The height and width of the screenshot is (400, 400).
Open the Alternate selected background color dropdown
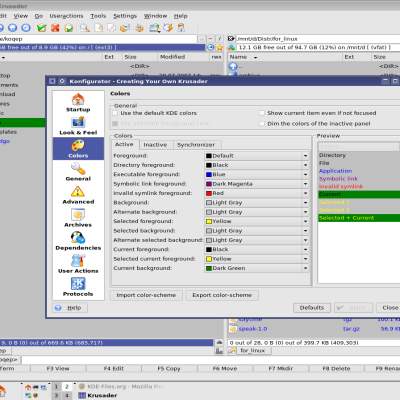(256, 240)
